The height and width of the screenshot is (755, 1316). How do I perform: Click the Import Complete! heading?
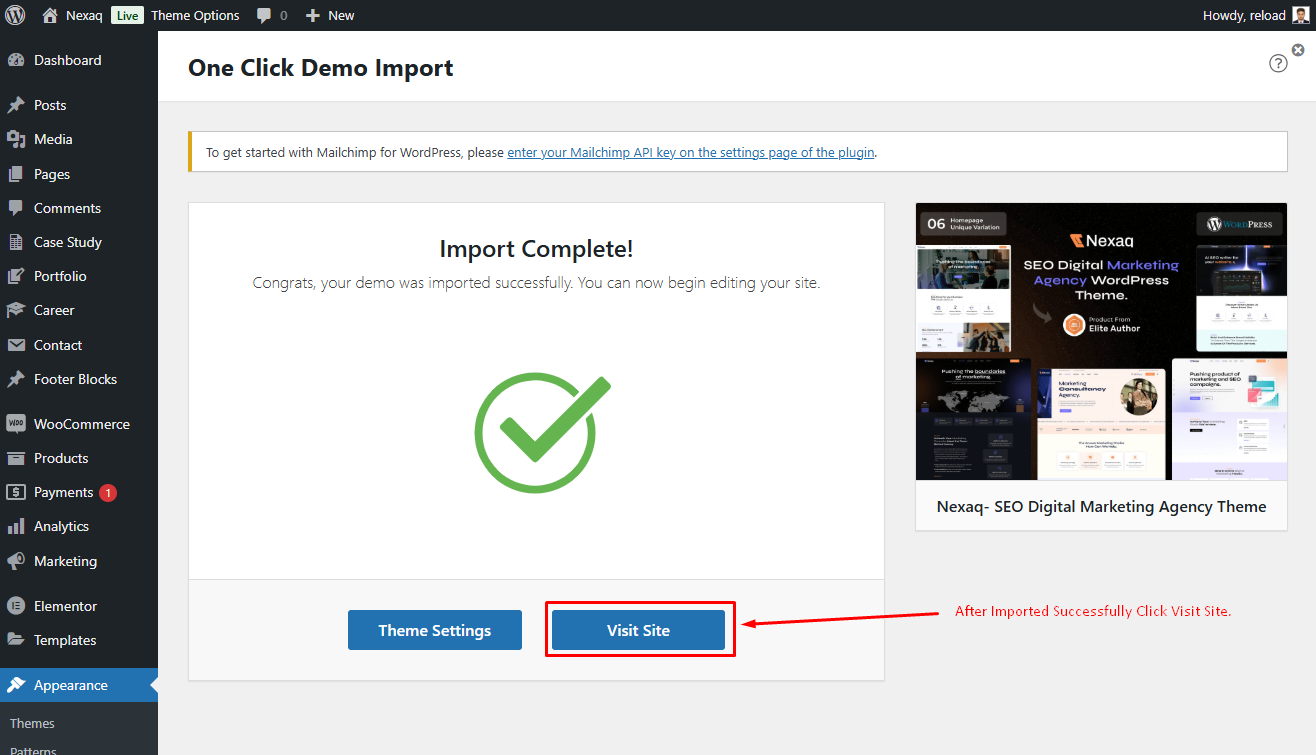pos(536,249)
